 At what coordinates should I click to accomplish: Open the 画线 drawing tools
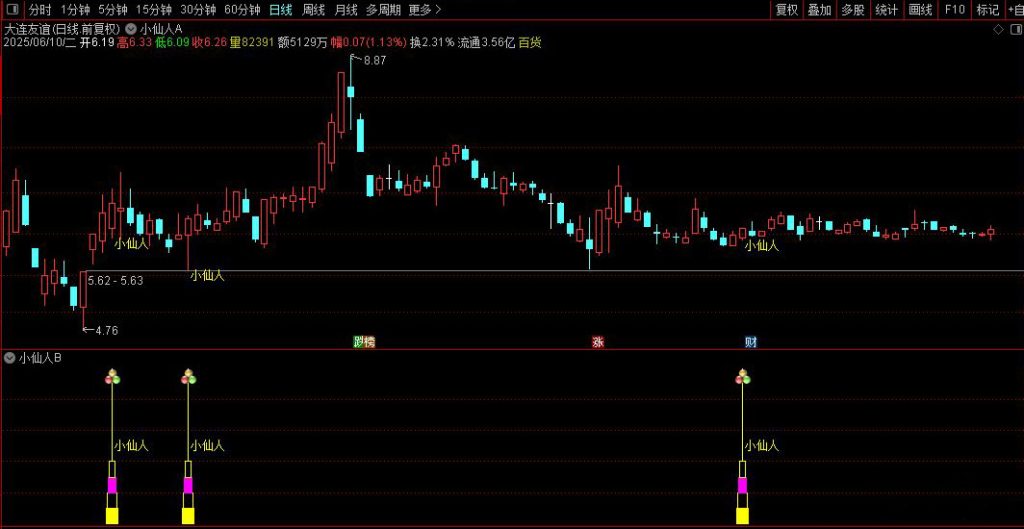pos(920,10)
